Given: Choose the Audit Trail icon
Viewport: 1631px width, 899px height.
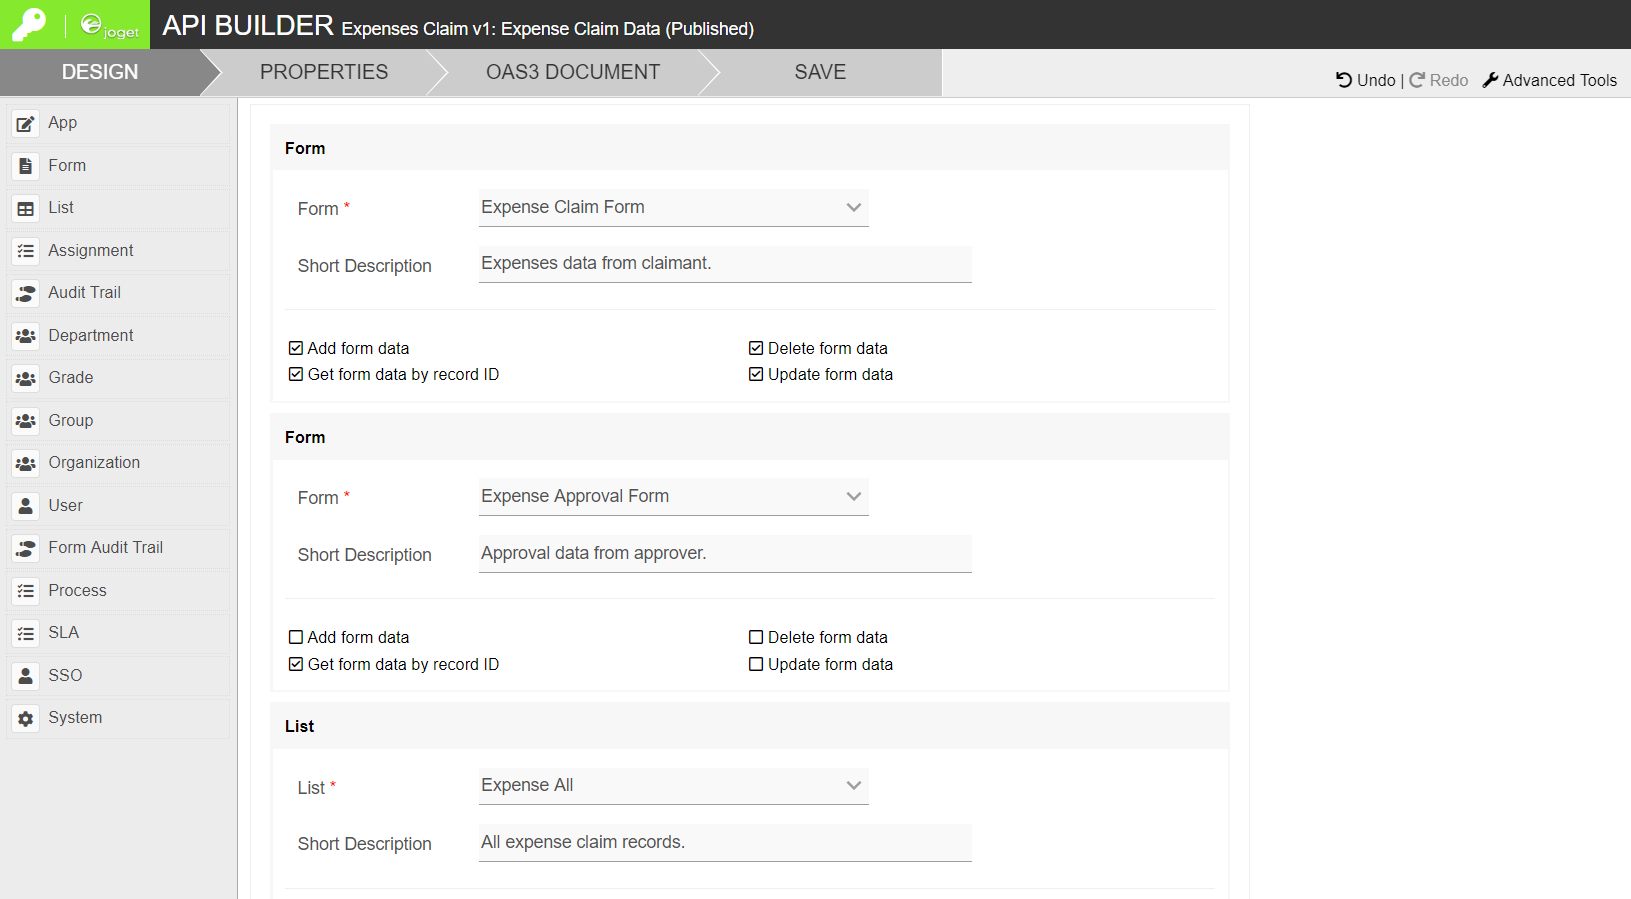Looking at the screenshot, I should (x=26, y=294).
